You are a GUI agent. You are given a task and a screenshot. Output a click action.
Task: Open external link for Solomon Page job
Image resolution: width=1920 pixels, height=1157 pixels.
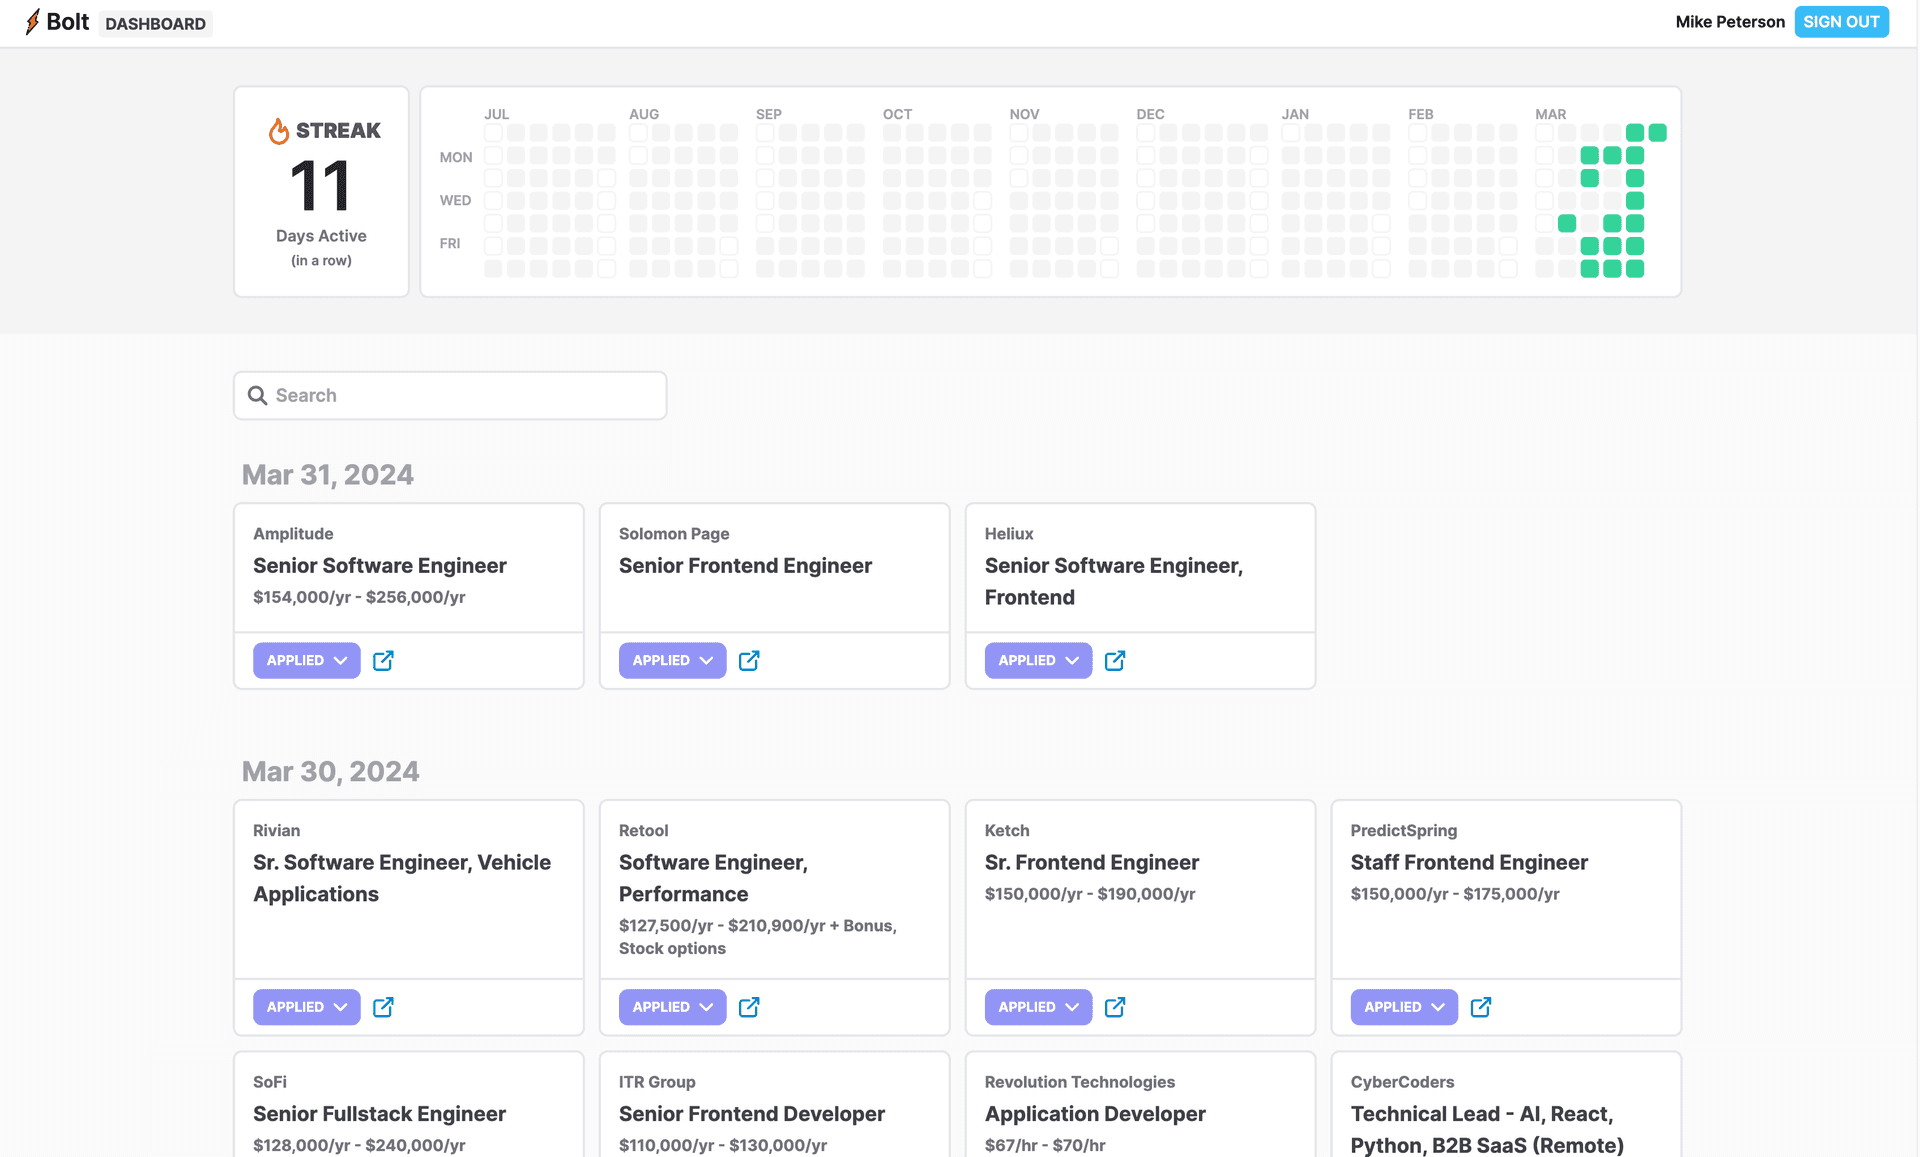coord(749,661)
